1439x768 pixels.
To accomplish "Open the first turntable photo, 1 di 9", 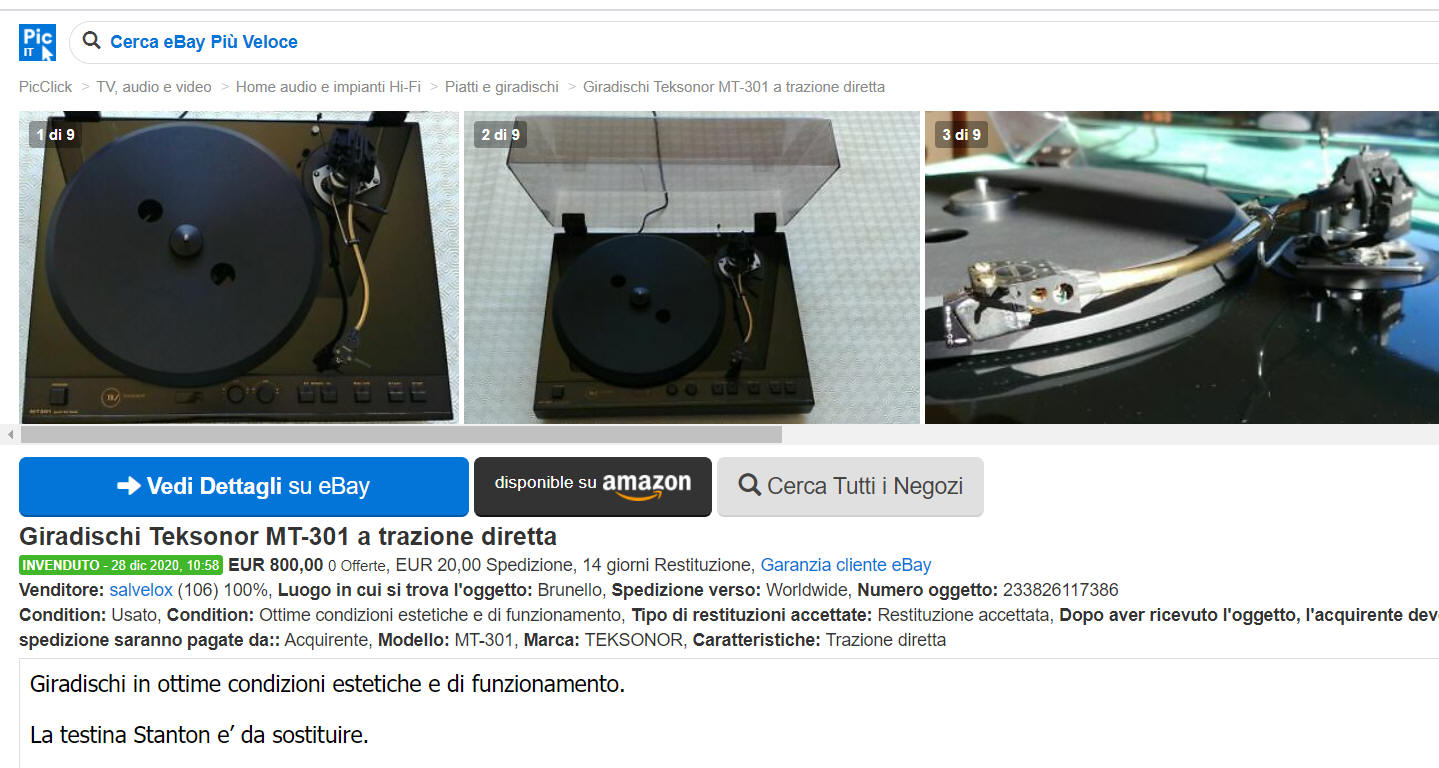I will [239, 267].
